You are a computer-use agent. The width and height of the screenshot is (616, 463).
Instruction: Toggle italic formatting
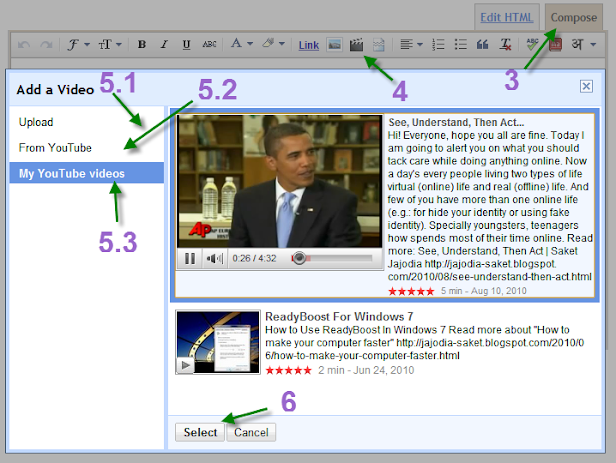pos(164,44)
